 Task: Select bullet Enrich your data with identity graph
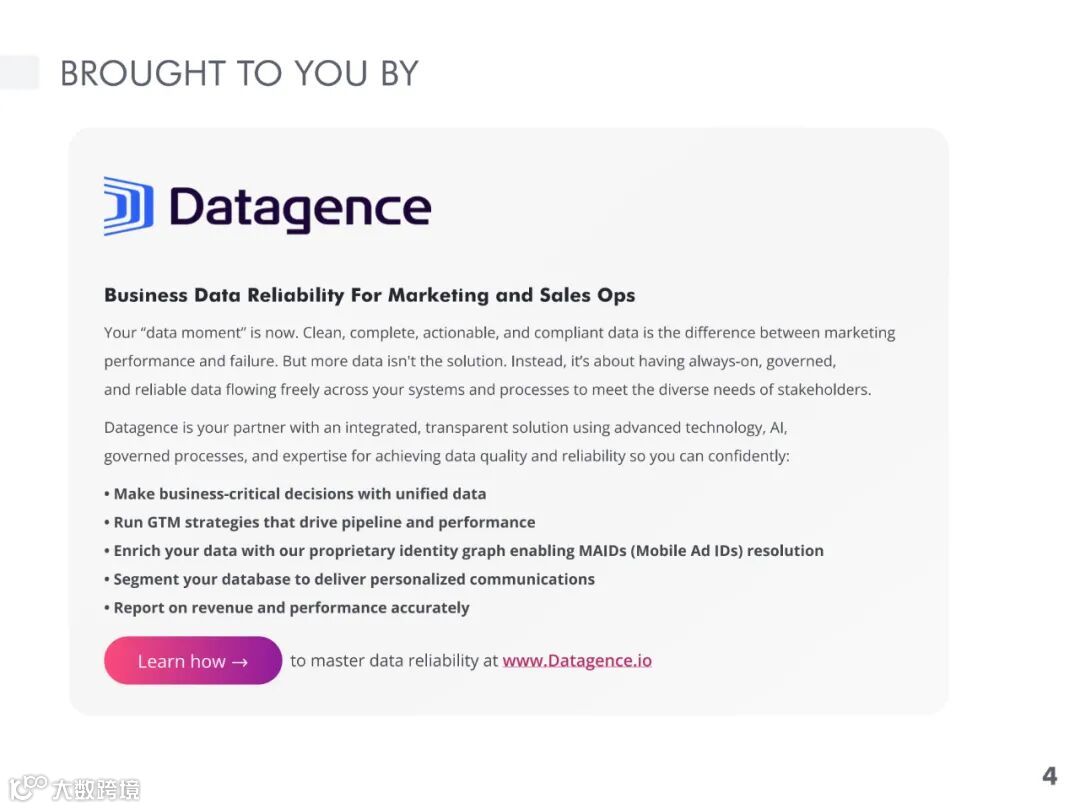464,551
